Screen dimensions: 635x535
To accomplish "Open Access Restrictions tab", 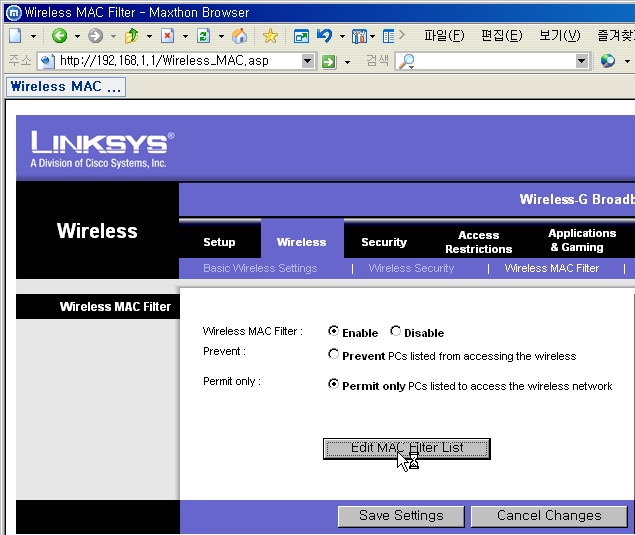I will point(479,242).
